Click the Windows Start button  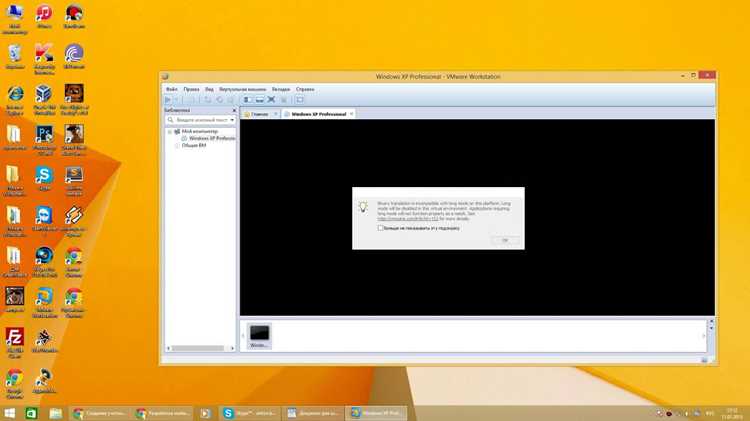pyautogui.click(x=10, y=413)
